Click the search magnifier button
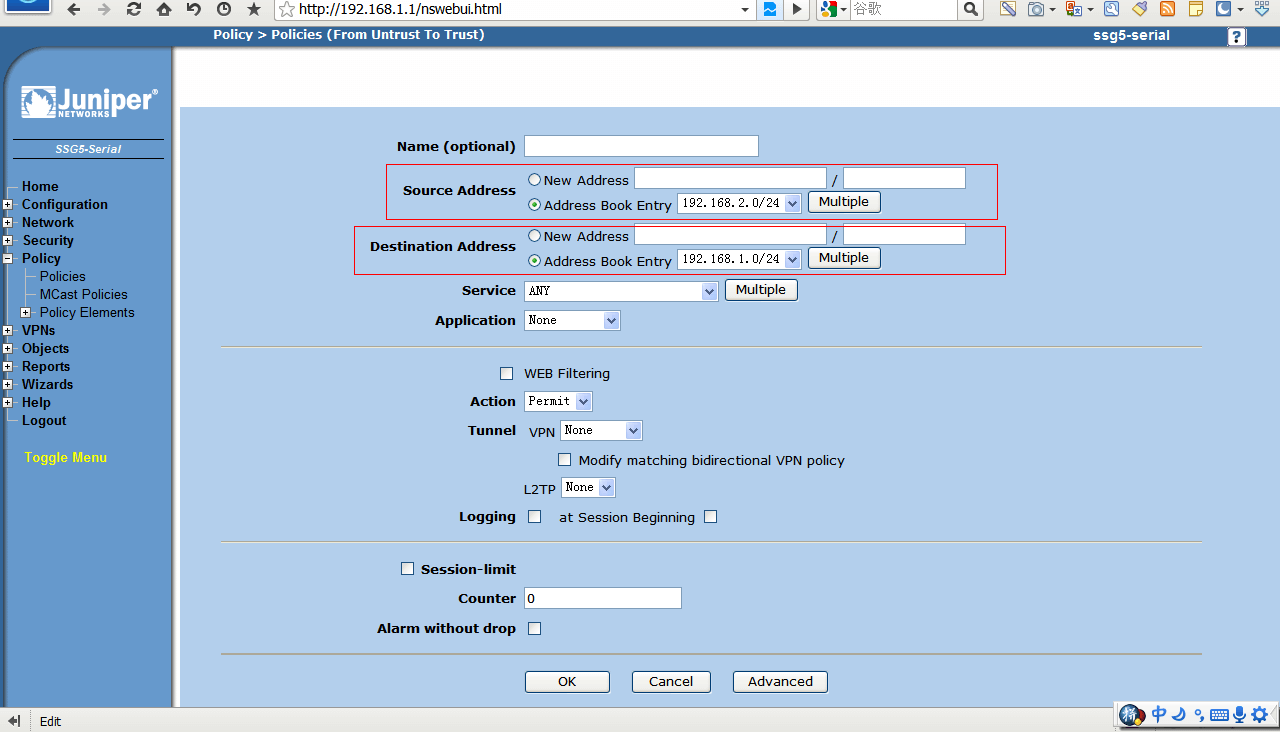 point(970,9)
